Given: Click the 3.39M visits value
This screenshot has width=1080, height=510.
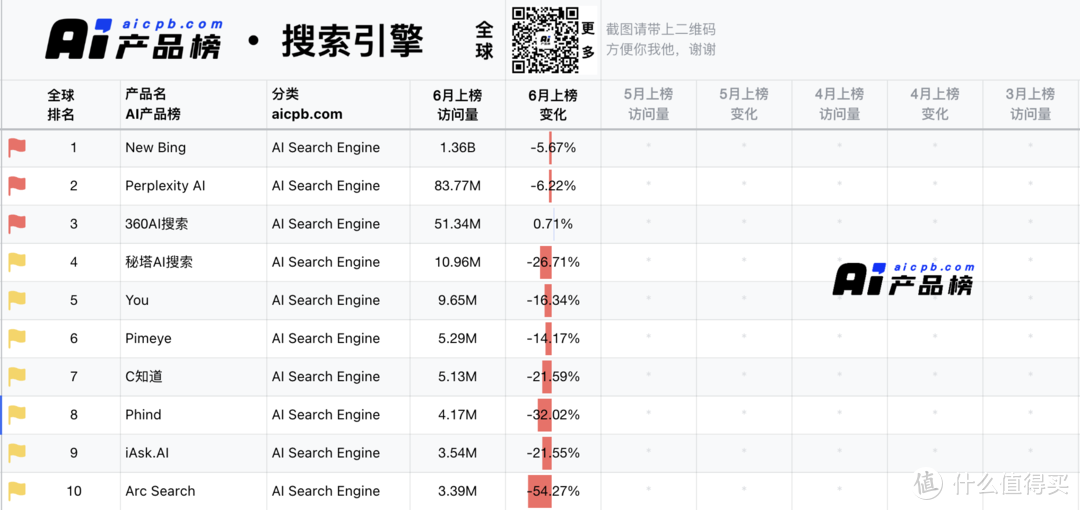Looking at the screenshot, I should 458,491.
